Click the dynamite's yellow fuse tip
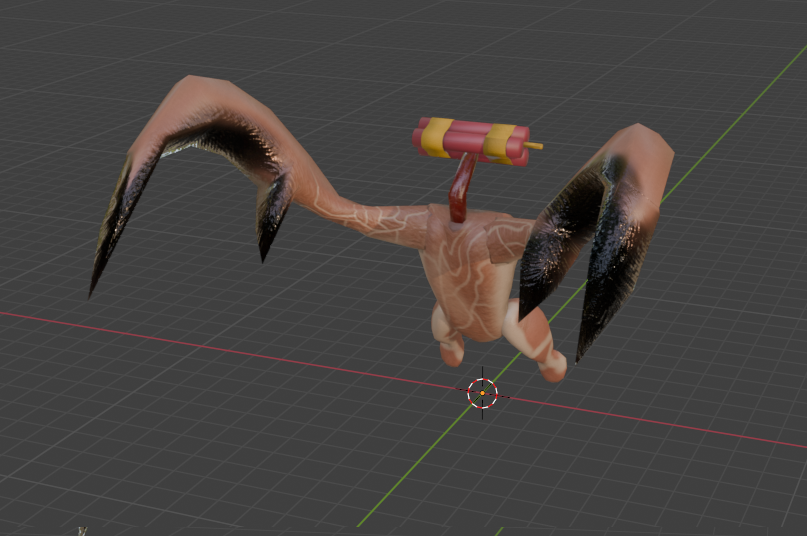This screenshot has height=536, width=807. 535,146
